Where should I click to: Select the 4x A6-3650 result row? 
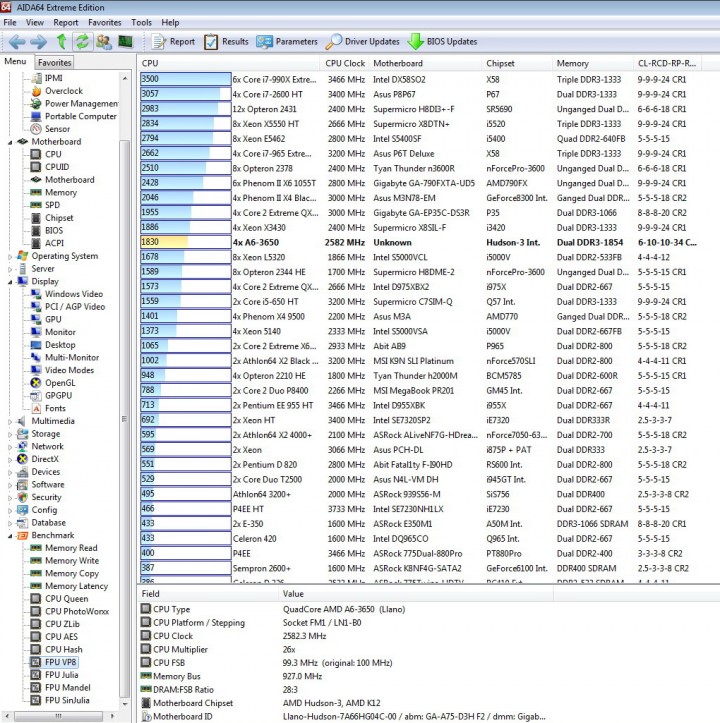pyautogui.click(x=420, y=243)
